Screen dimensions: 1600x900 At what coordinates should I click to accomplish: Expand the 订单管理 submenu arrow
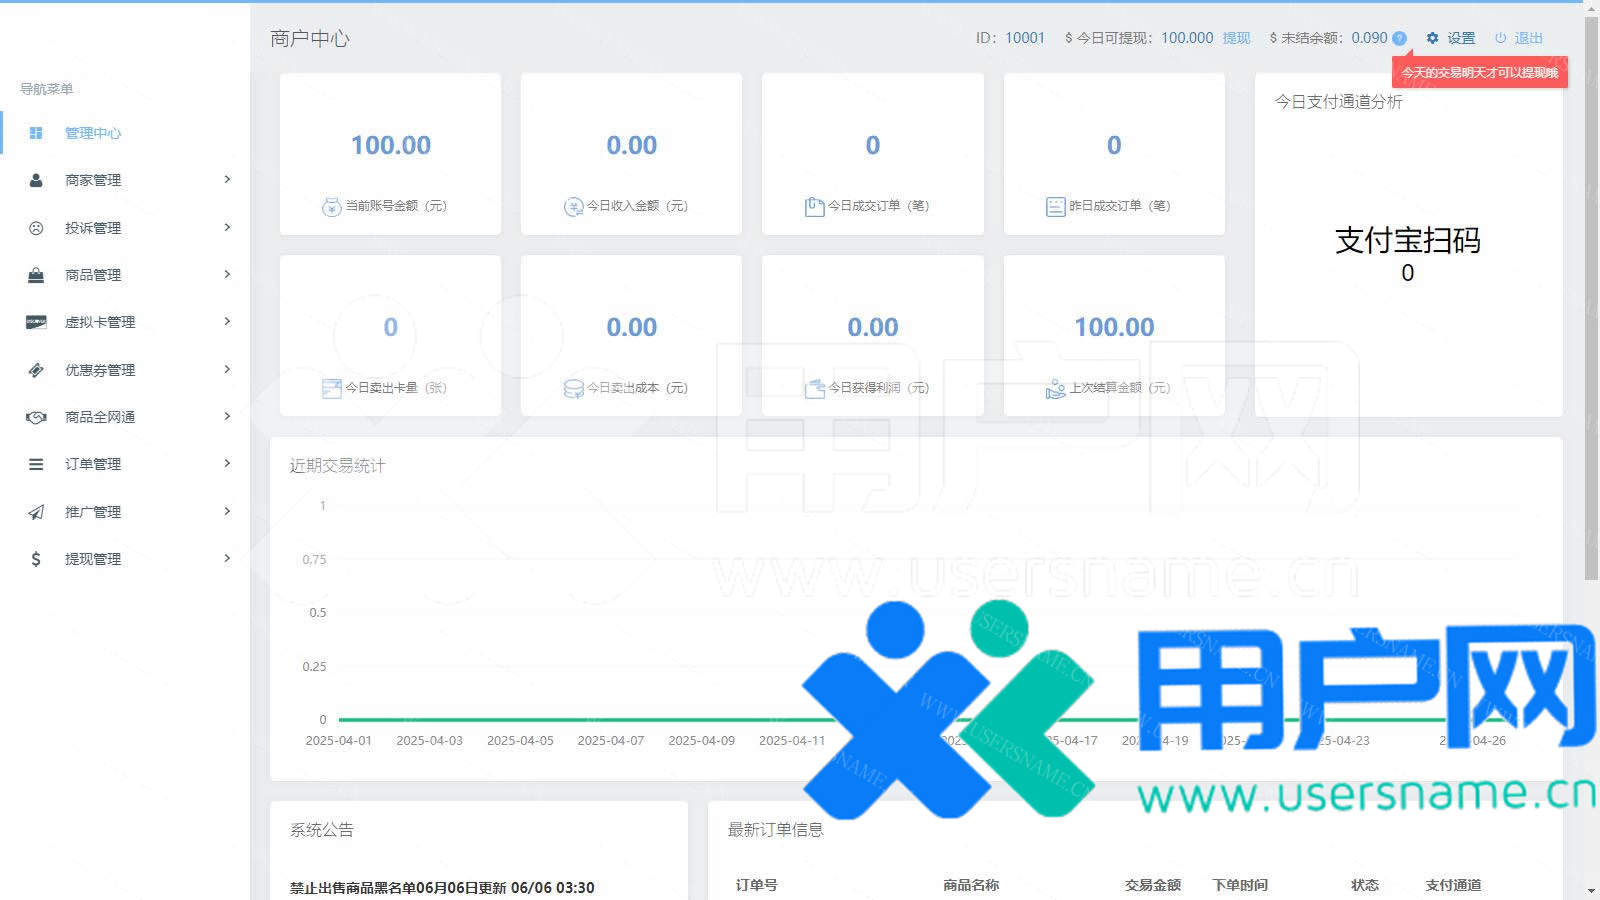click(227, 464)
